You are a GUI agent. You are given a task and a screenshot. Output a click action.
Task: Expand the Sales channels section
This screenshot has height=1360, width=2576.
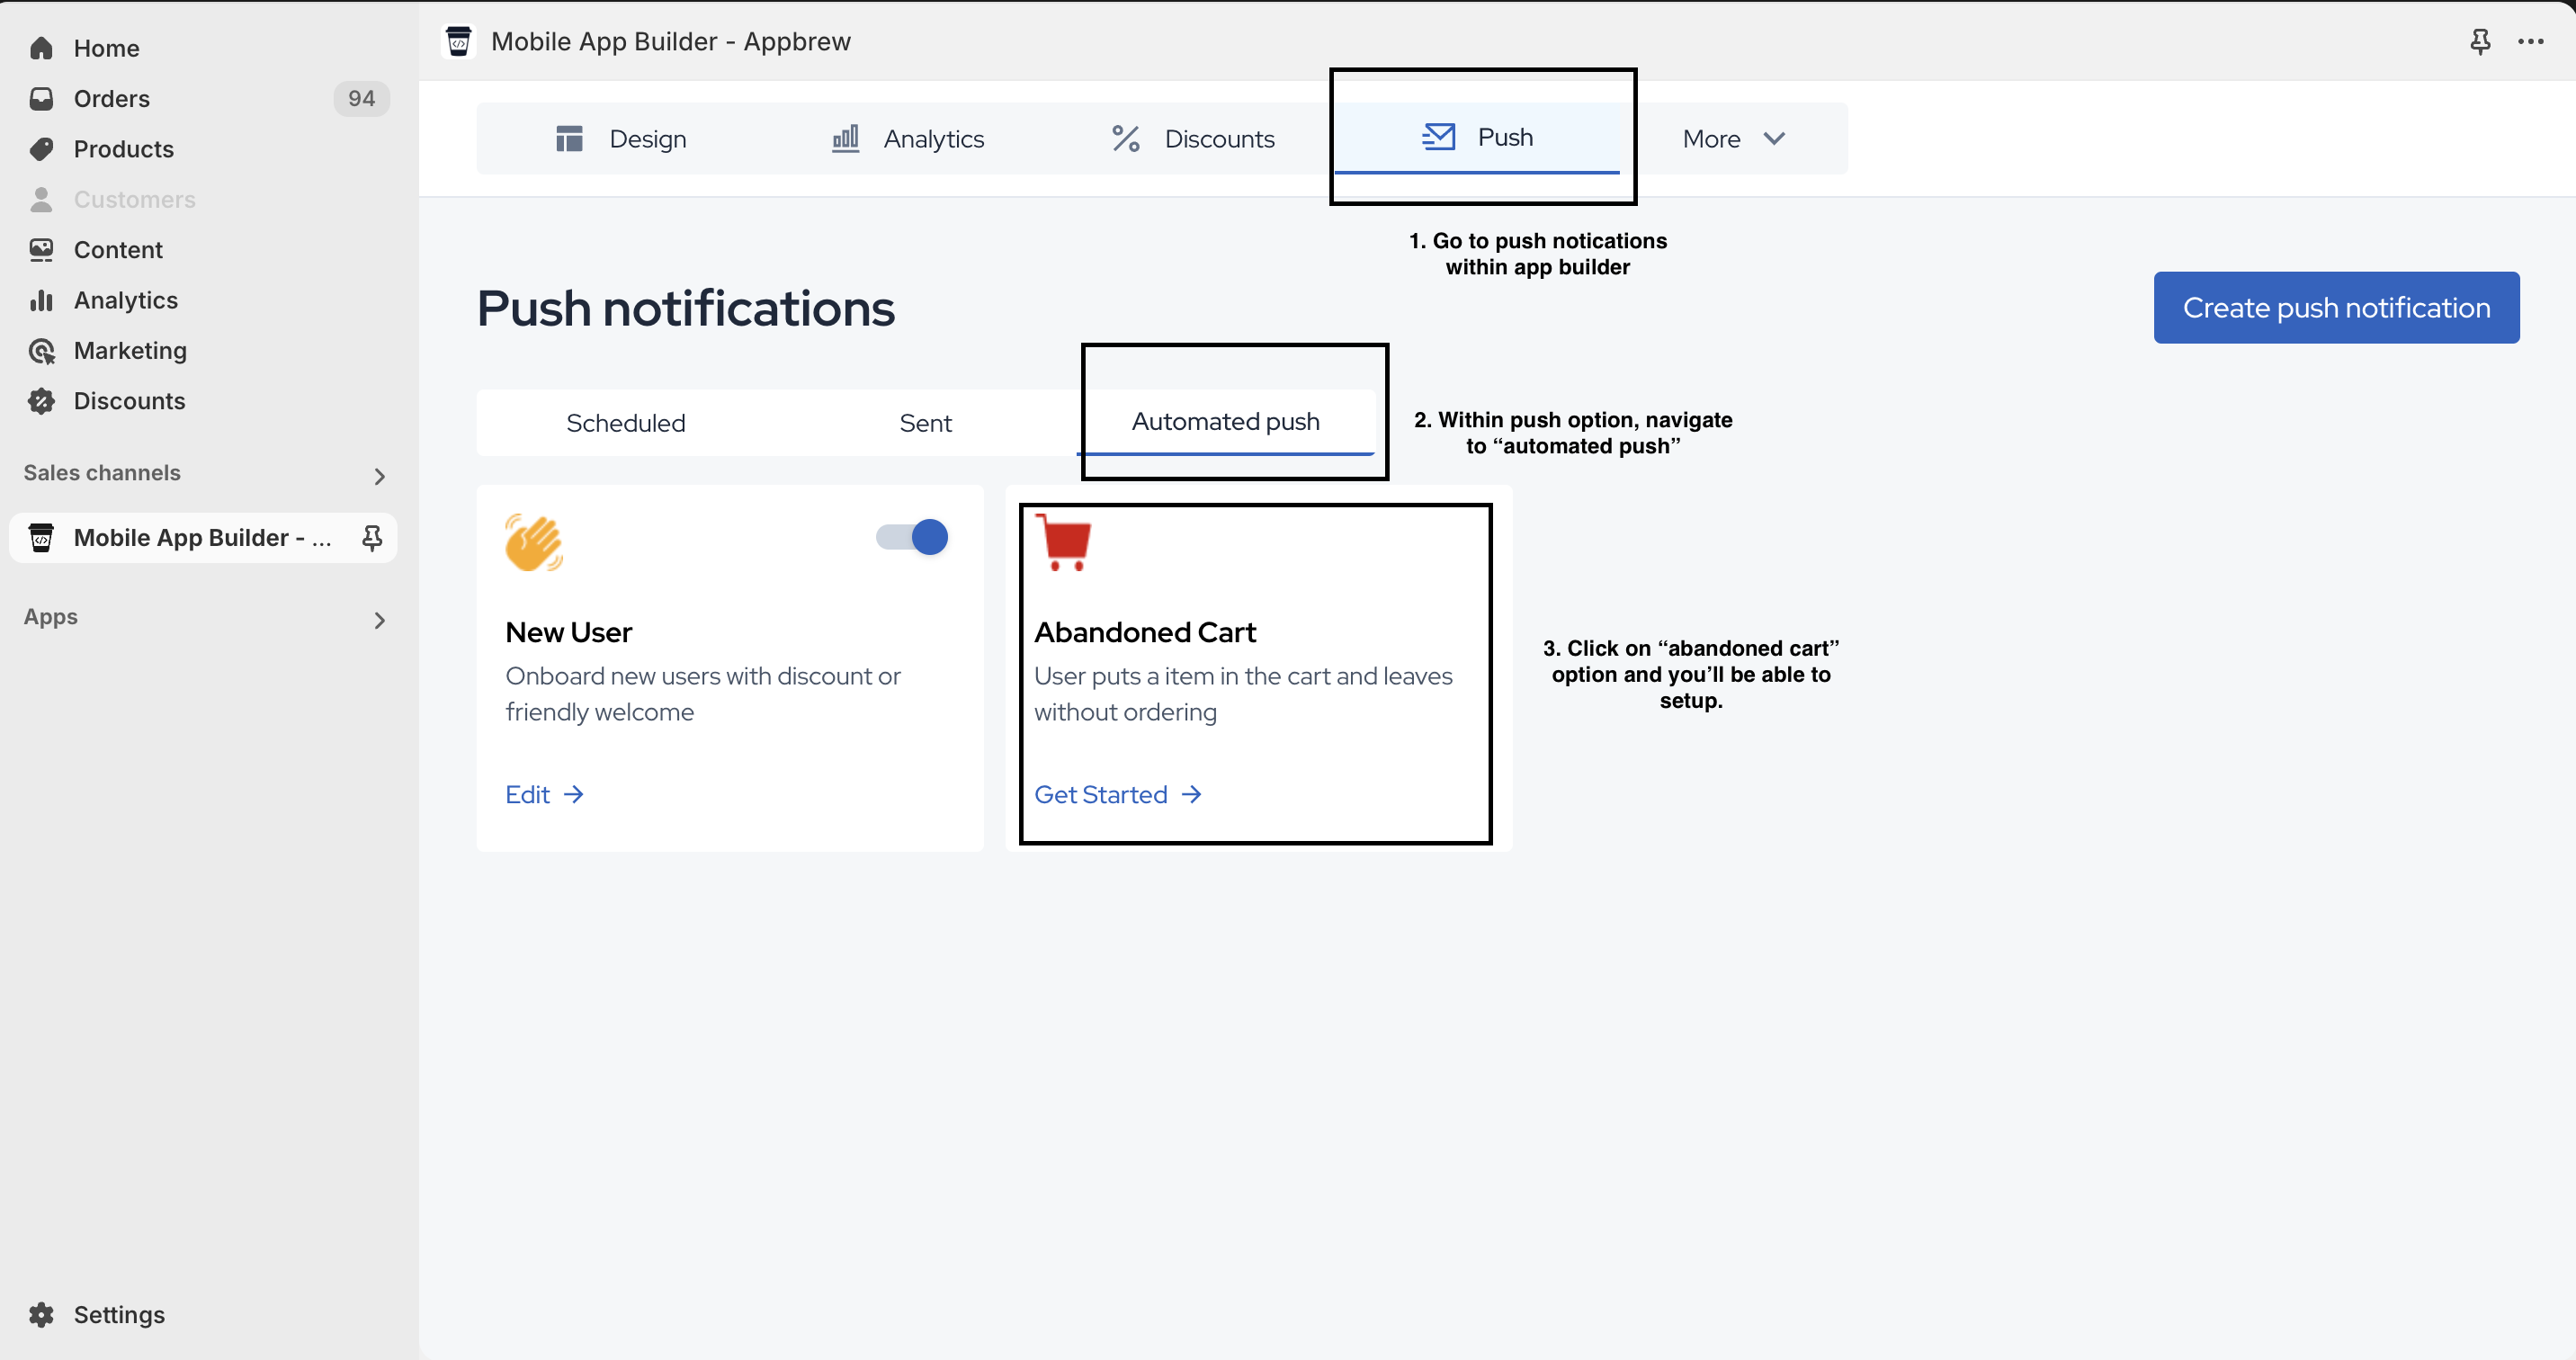click(x=378, y=476)
